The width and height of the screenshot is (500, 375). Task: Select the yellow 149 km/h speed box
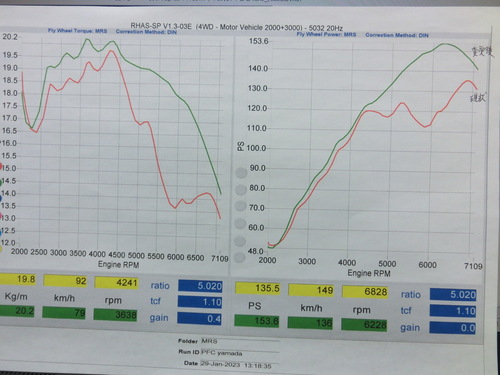tap(311, 290)
